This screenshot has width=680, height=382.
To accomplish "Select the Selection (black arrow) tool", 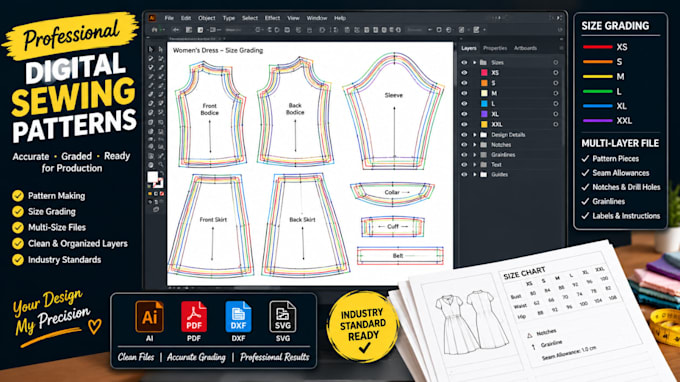I will coord(150,49).
